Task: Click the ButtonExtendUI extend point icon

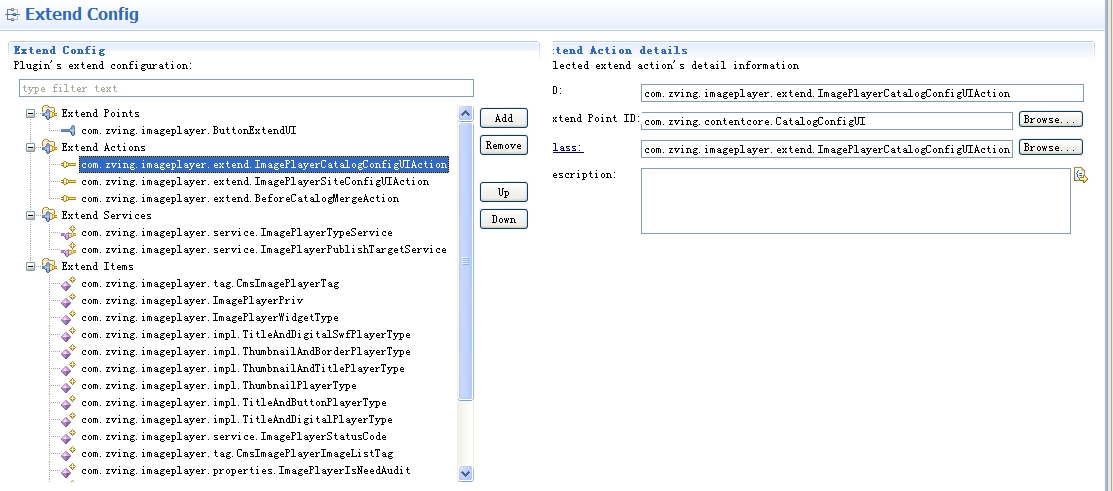Action: point(68,130)
